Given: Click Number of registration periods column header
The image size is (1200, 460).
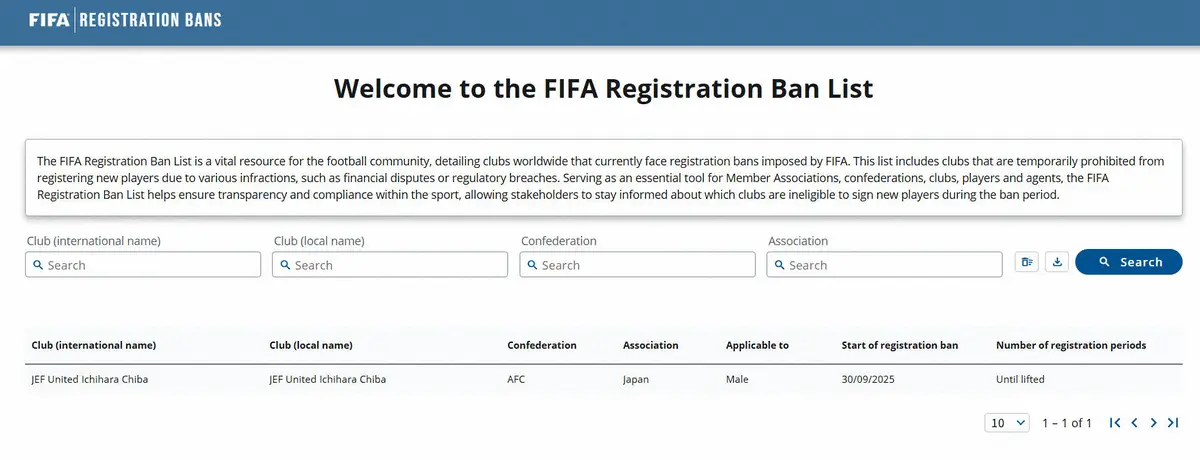Looking at the screenshot, I should click(x=1071, y=345).
